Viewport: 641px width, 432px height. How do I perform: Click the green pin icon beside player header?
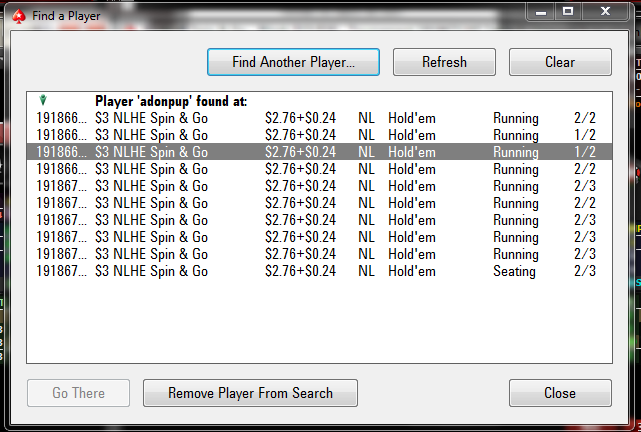[43, 99]
